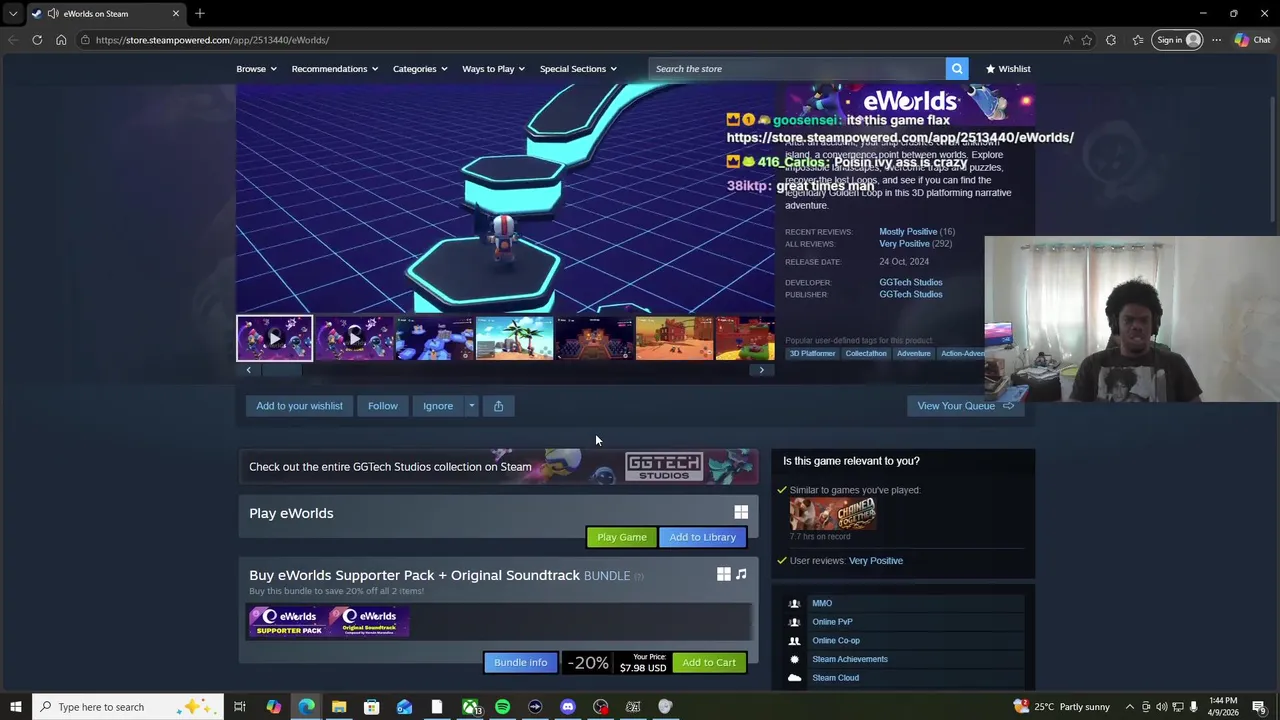Add eWorlds to your wishlist
1280x720 pixels.
point(299,406)
